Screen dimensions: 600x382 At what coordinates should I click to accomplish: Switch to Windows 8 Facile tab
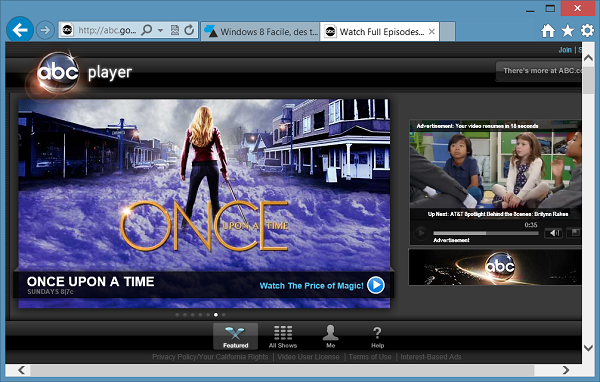261,31
